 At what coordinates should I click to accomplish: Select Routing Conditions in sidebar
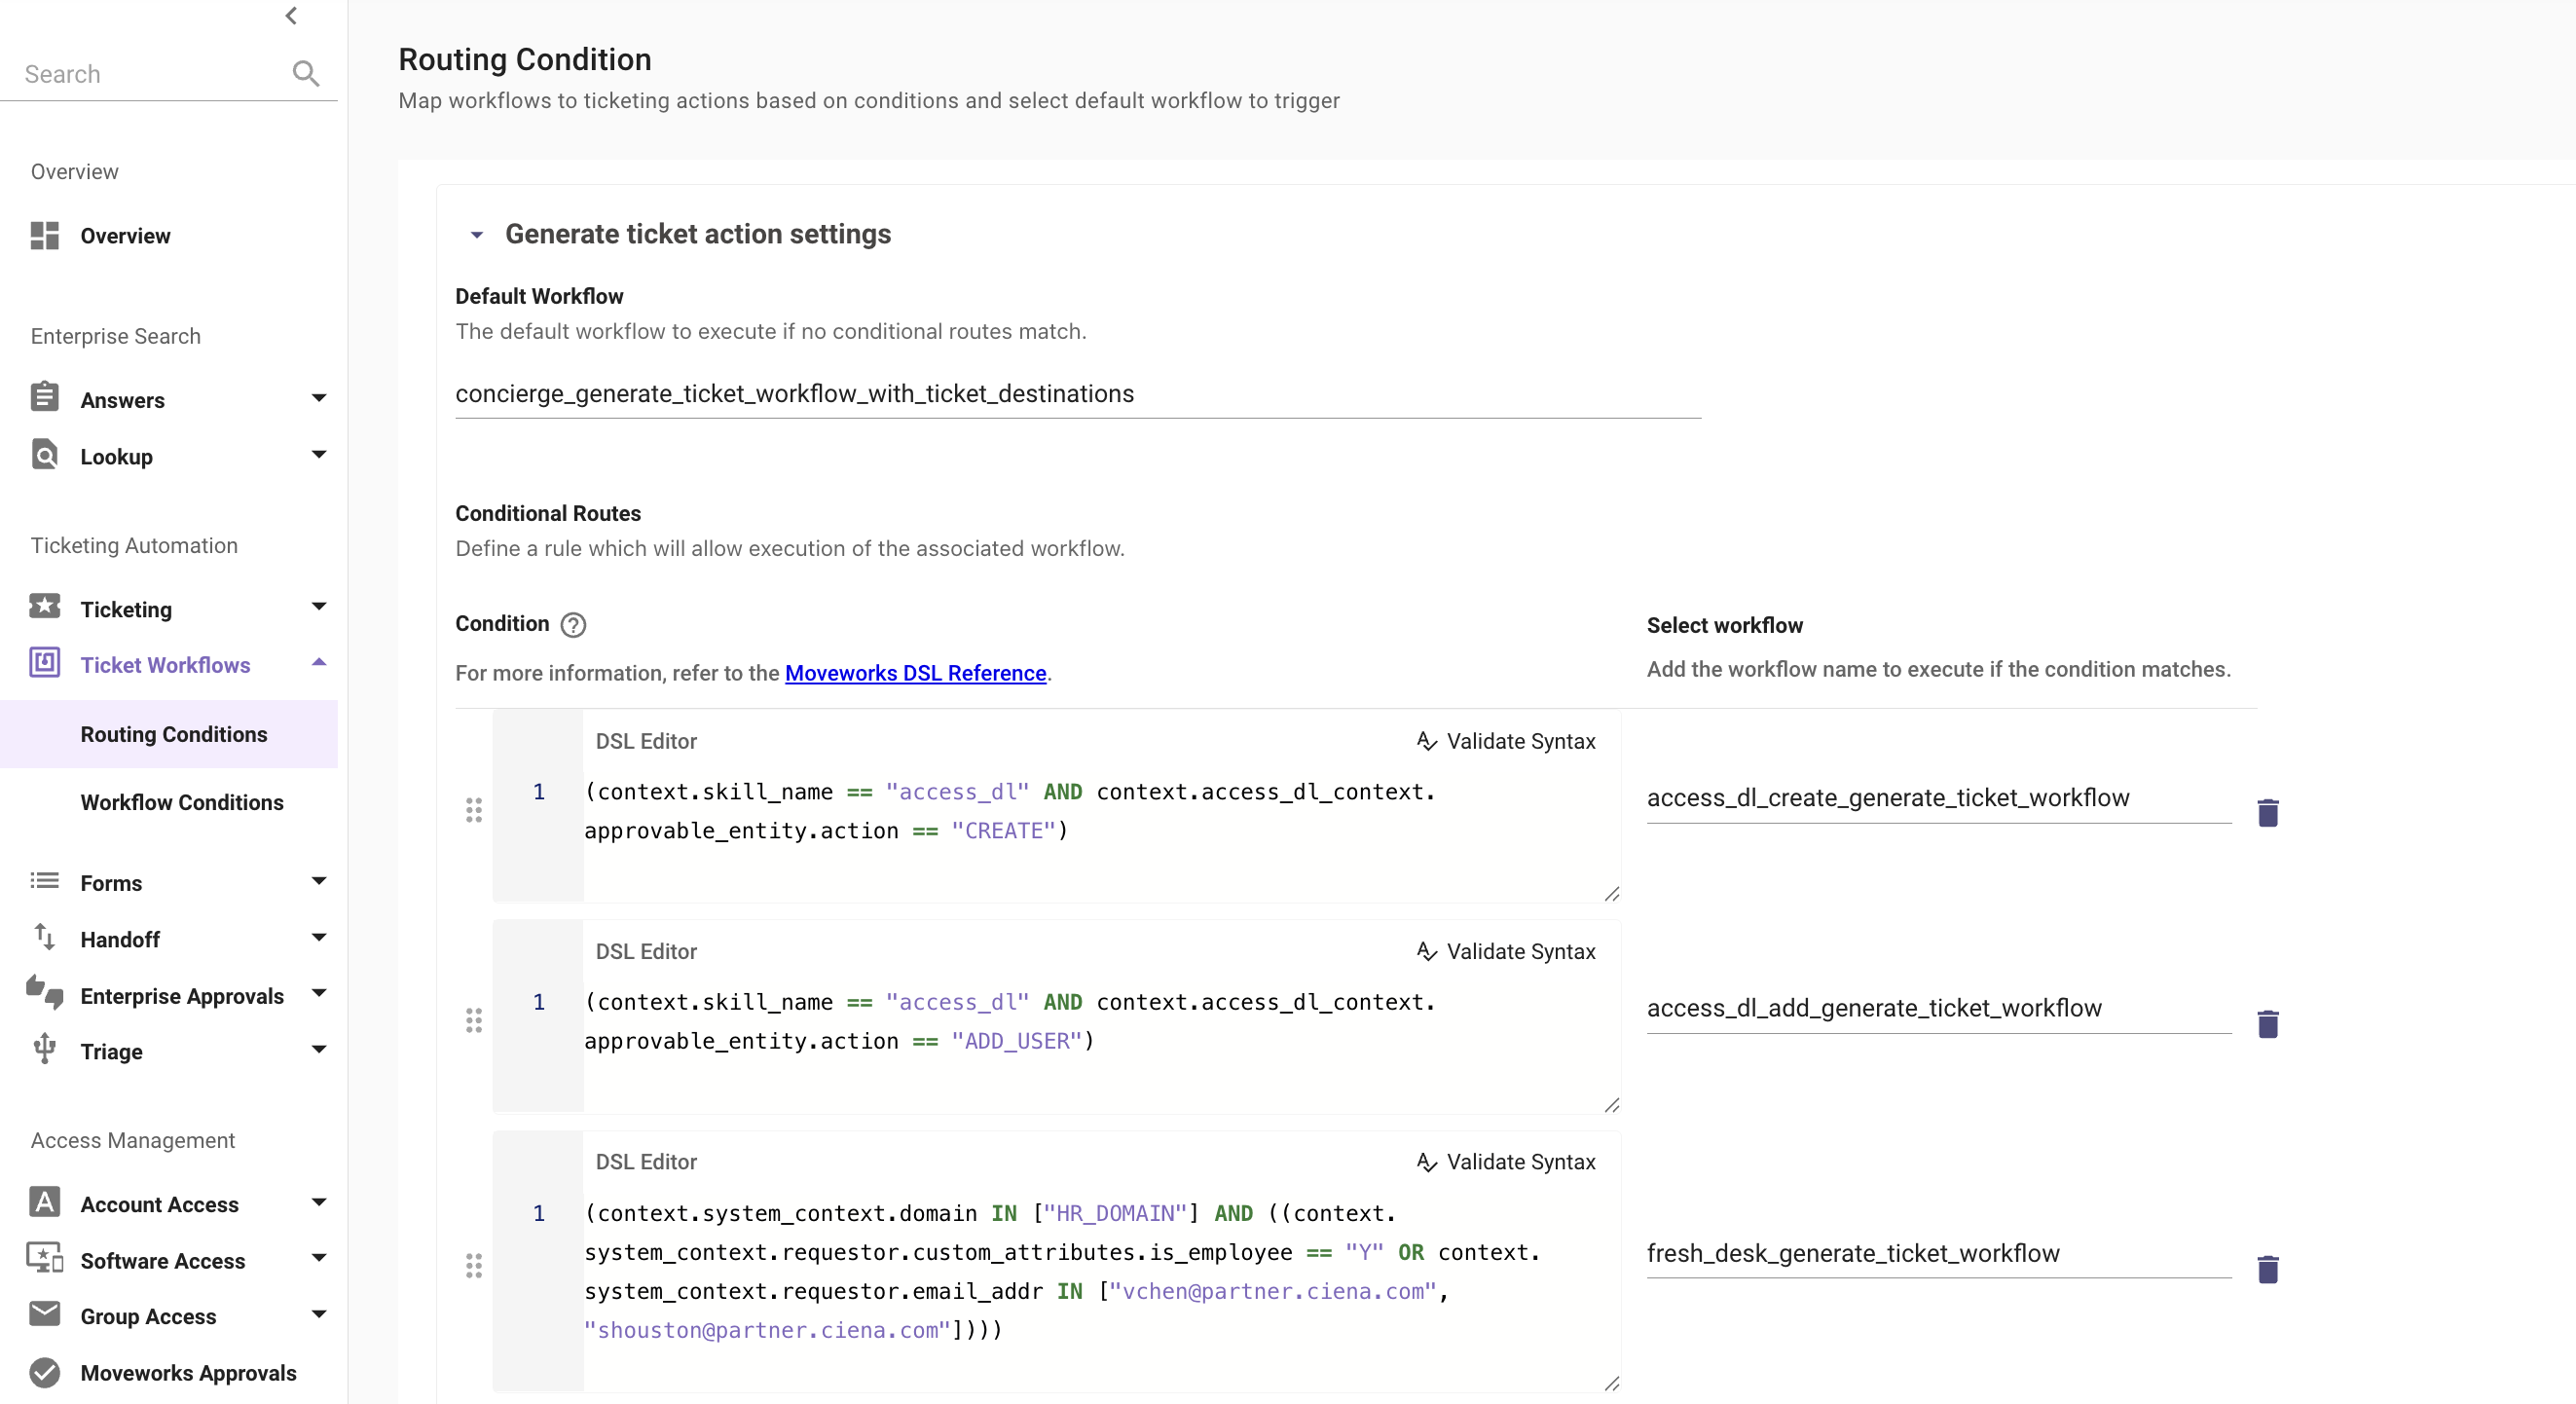[174, 734]
